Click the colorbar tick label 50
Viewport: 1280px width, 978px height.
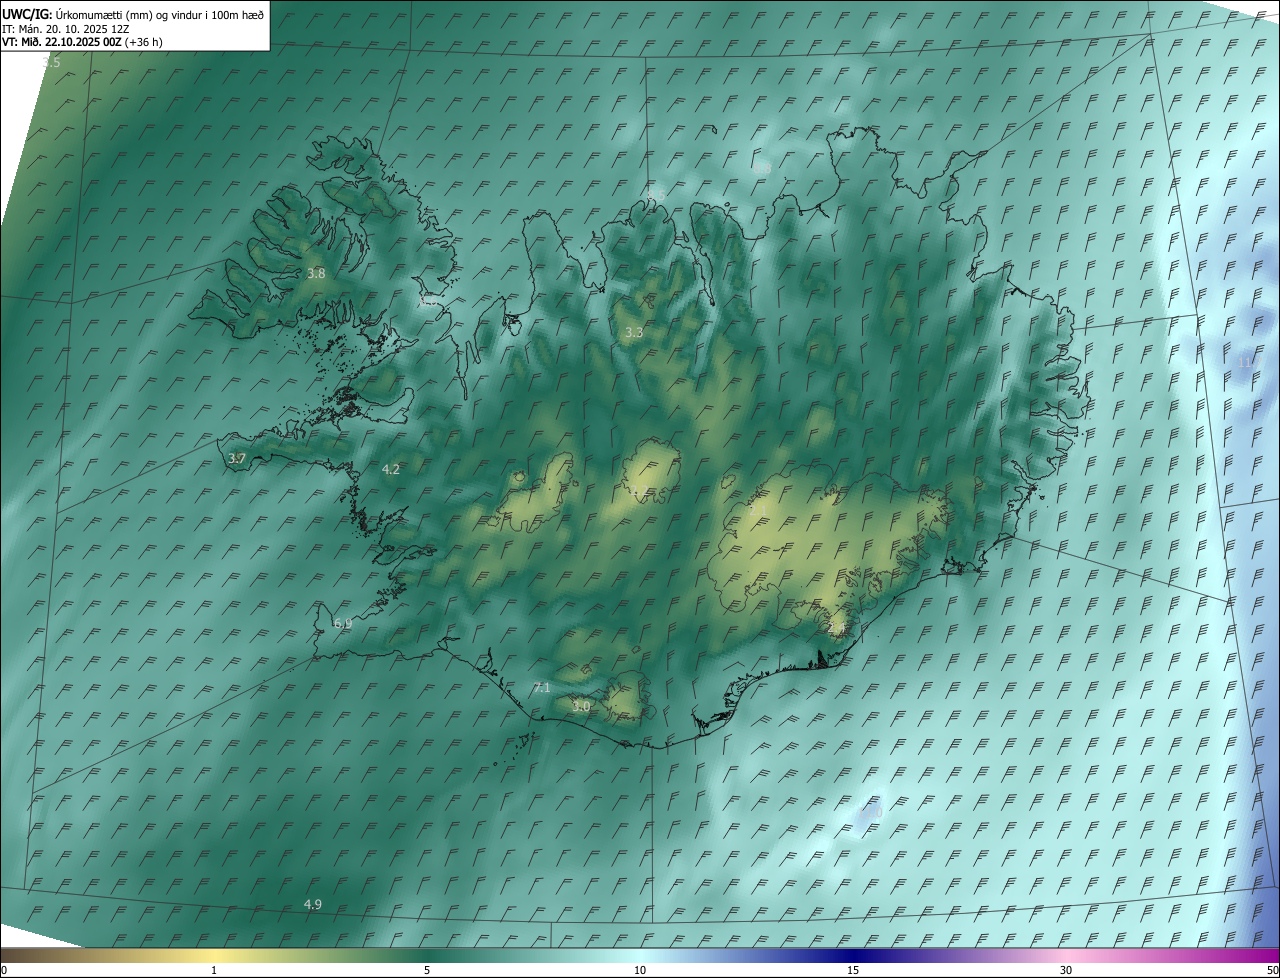(1272, 970)
